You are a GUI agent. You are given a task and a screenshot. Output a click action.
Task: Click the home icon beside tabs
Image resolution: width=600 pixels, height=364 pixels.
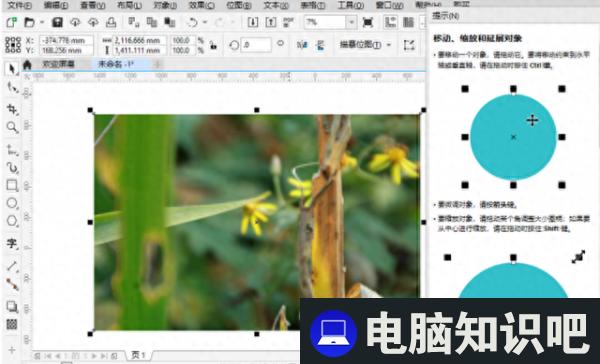pyautogui.click(x=27, y=65)
